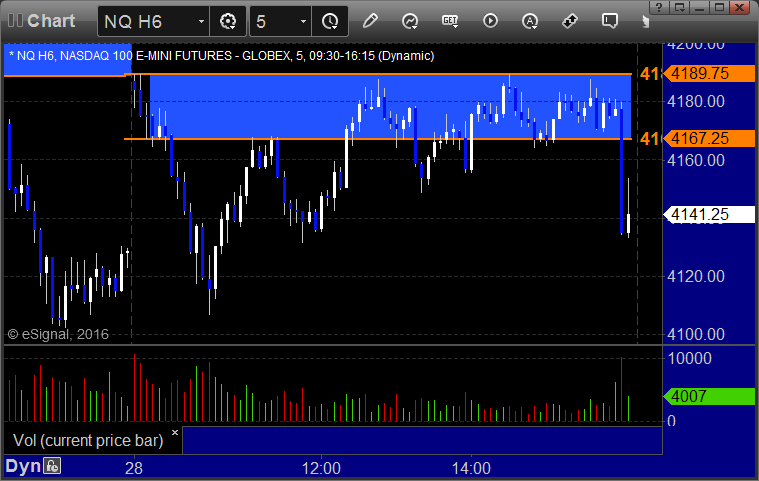Click the hand icon at the toolbar's right end

[645, 21]
